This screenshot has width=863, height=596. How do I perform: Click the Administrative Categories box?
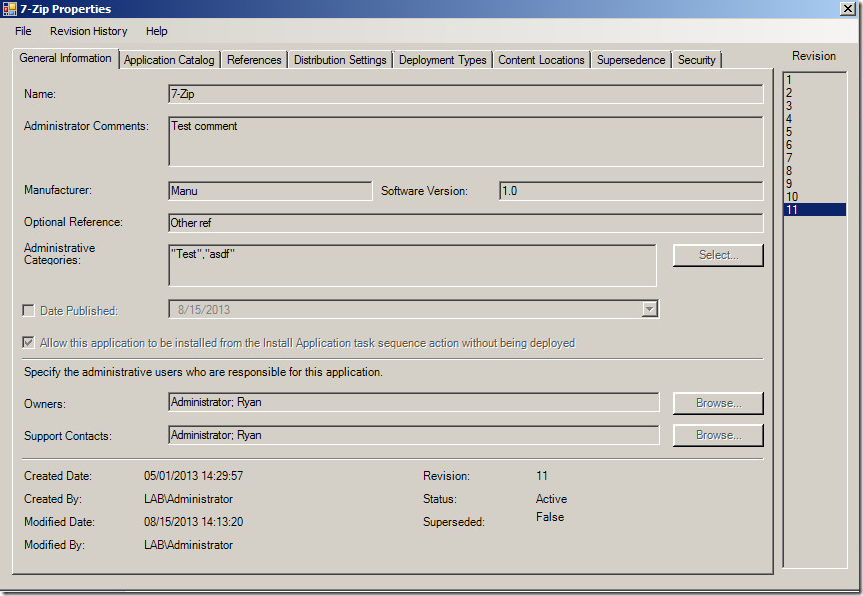412,265
